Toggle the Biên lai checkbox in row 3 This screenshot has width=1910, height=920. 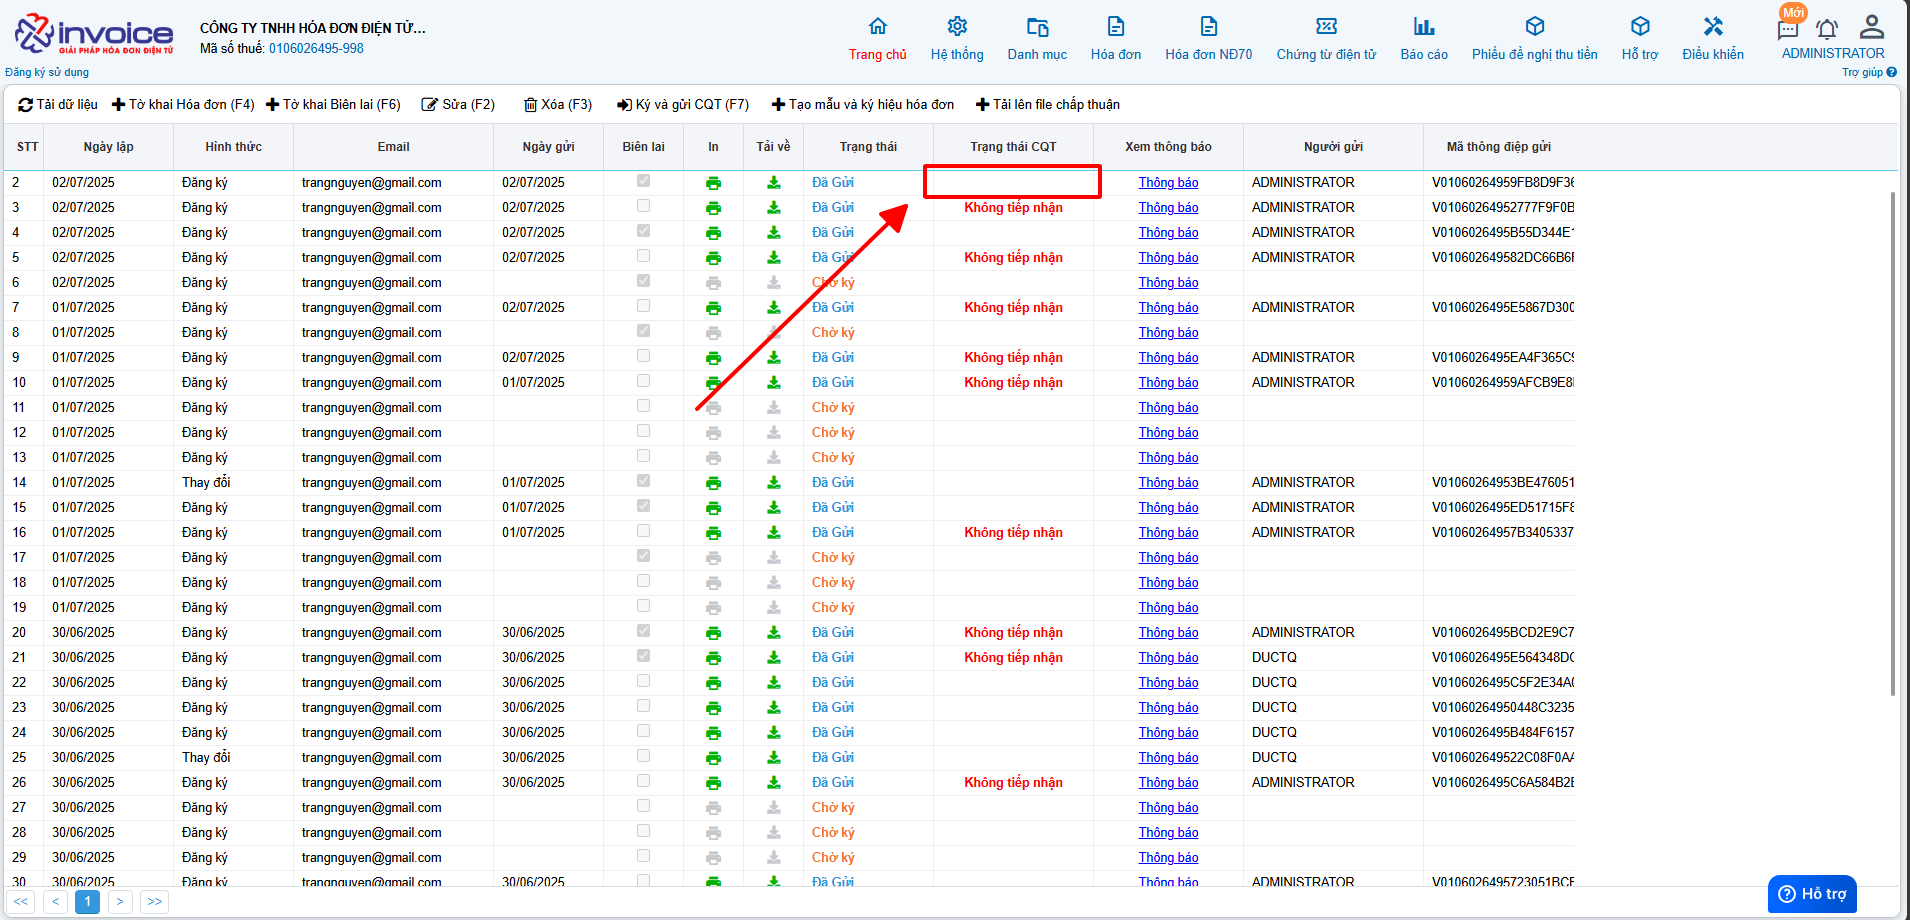(643, 206)
